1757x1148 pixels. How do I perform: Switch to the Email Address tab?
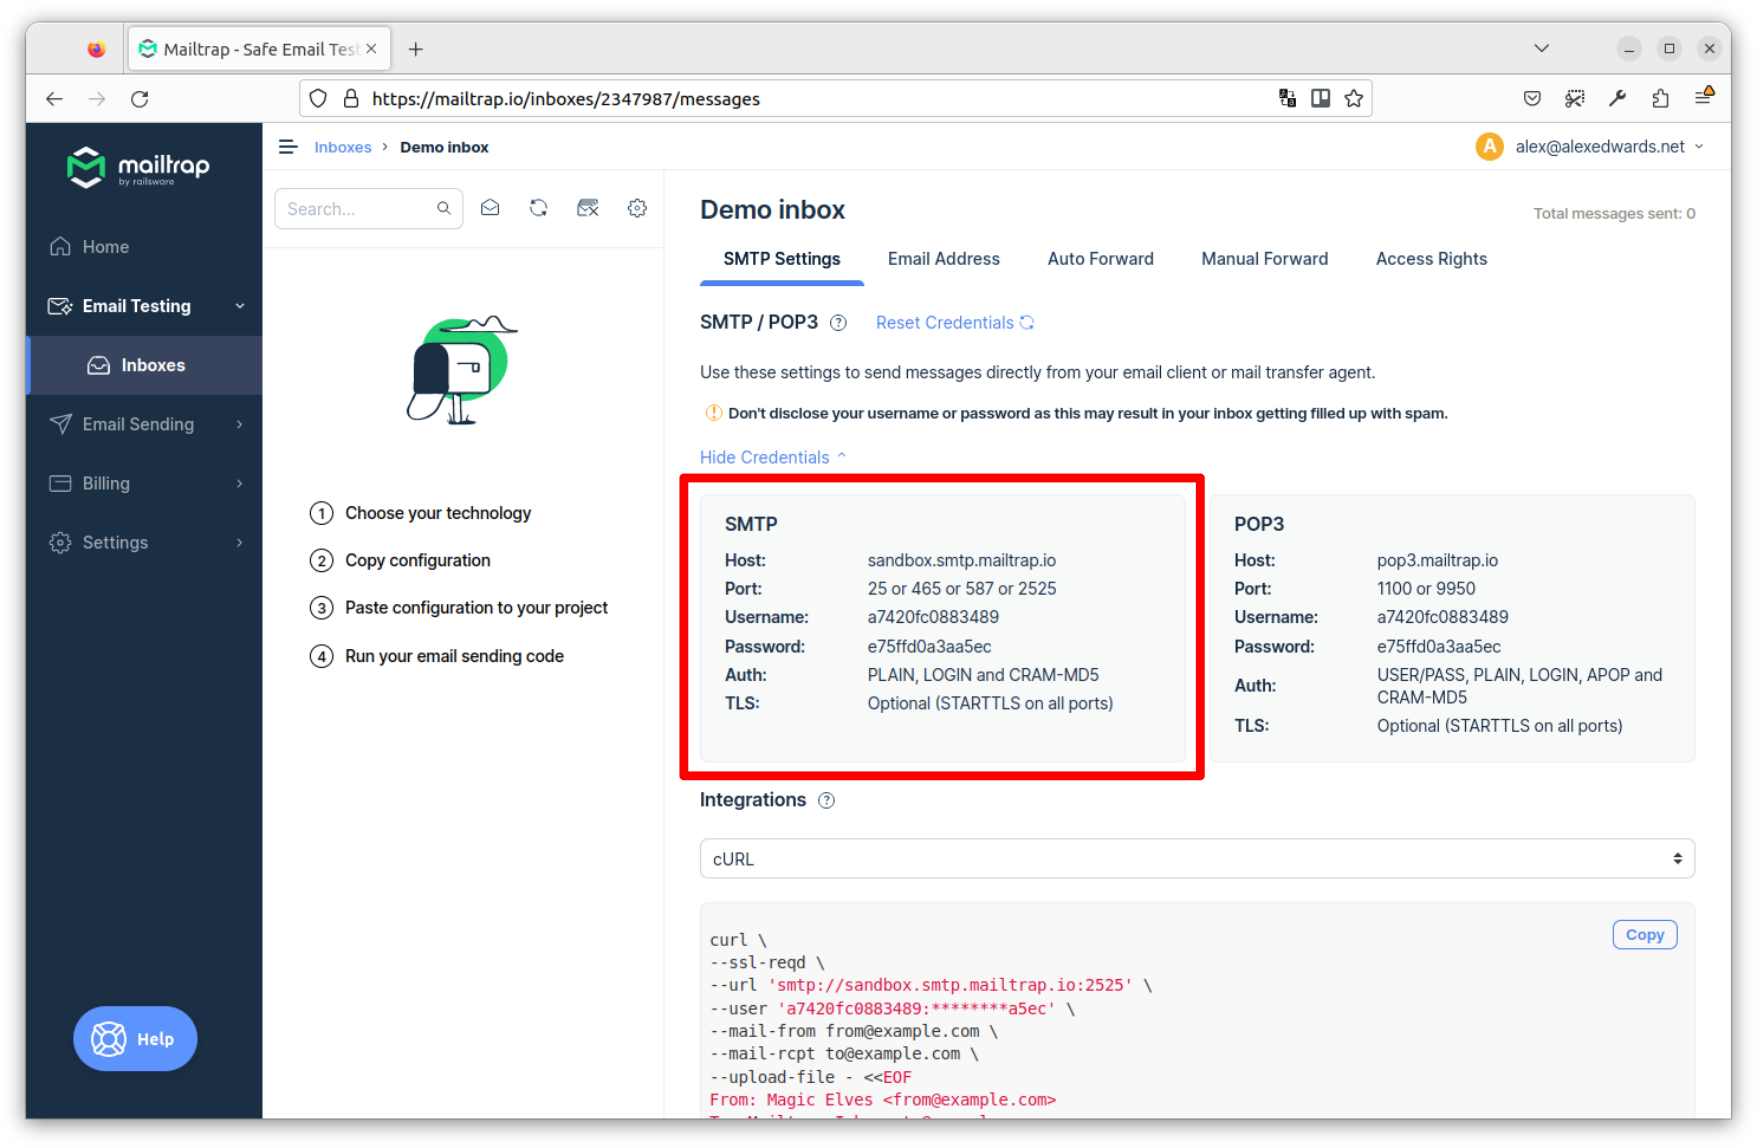[x=943, y=259]
